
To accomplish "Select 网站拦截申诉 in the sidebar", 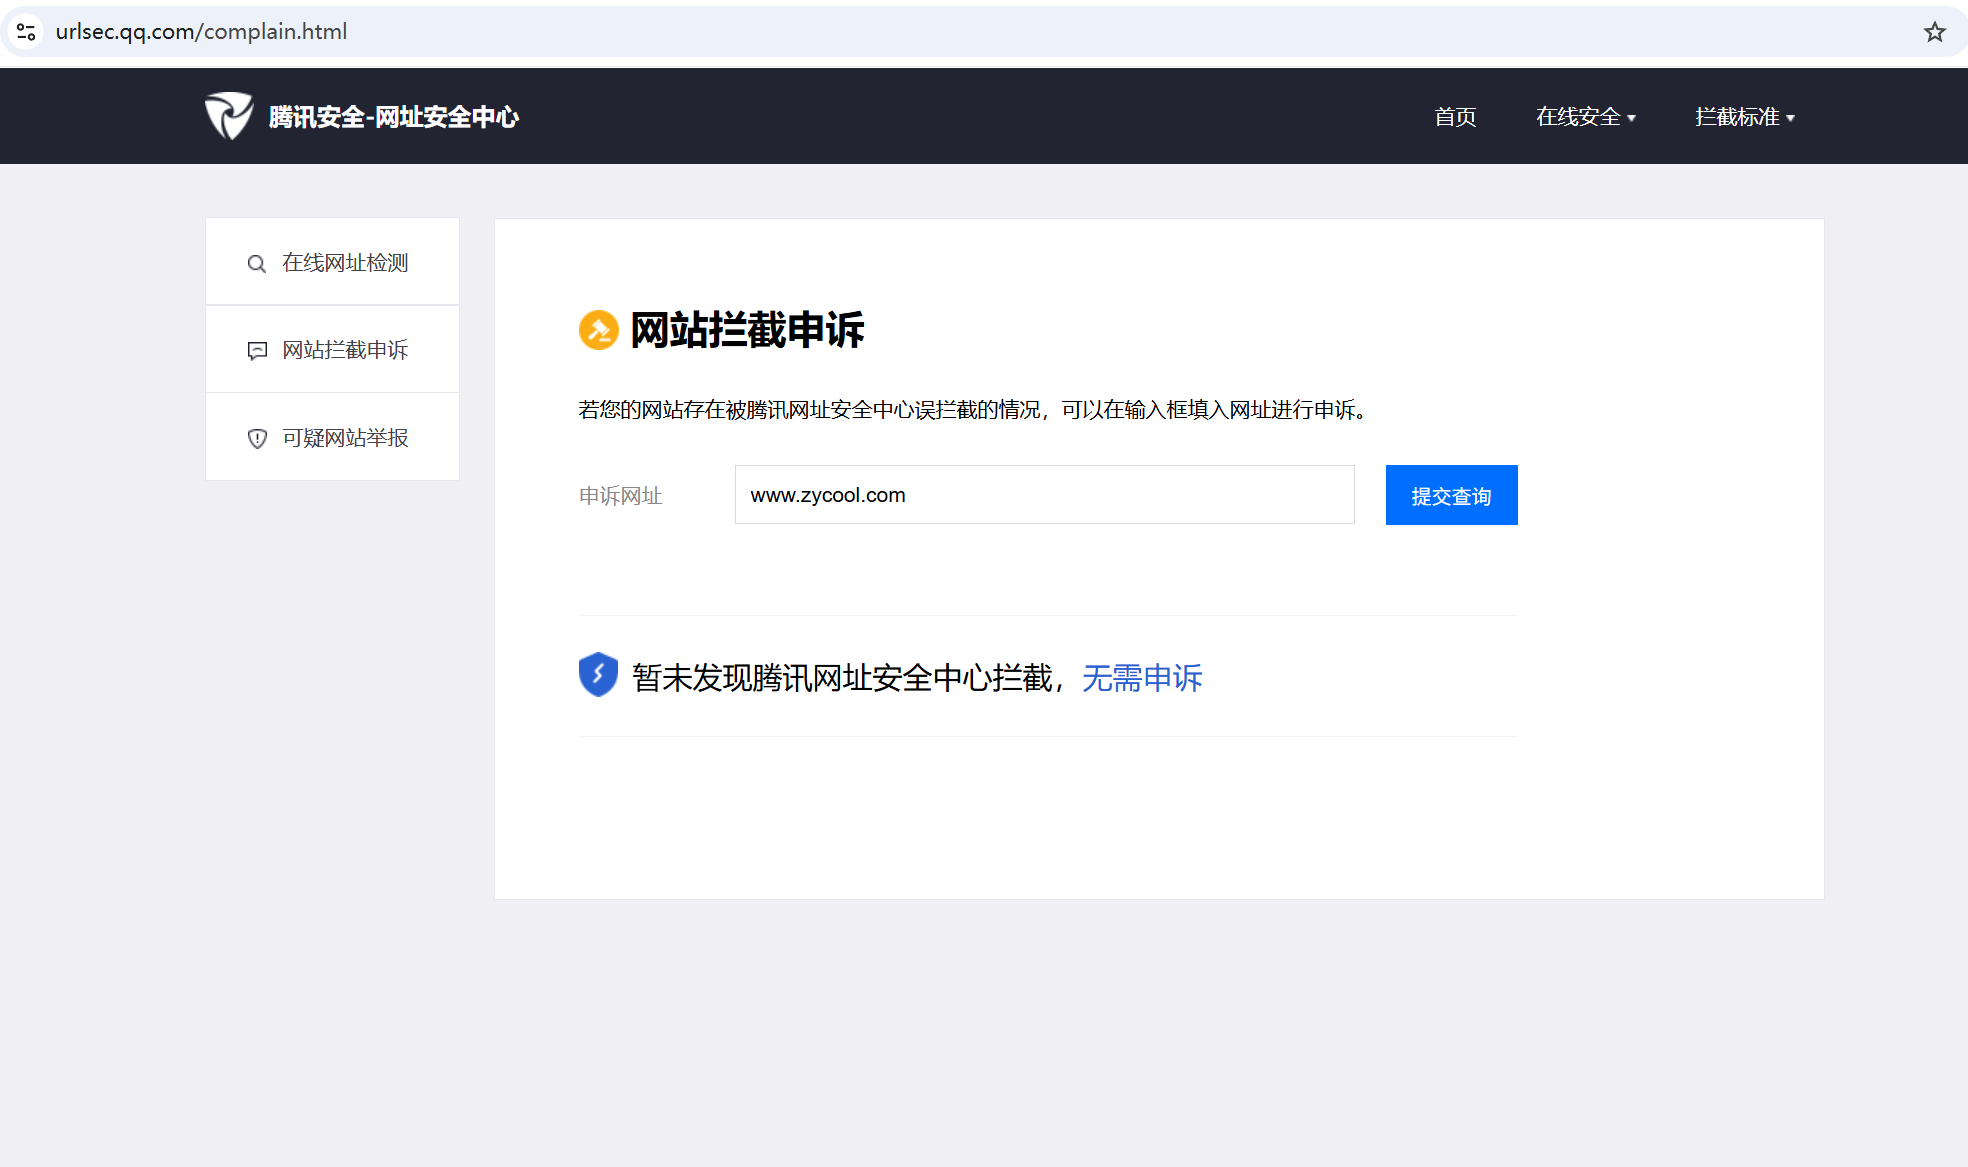I will (x=345, y=350).
